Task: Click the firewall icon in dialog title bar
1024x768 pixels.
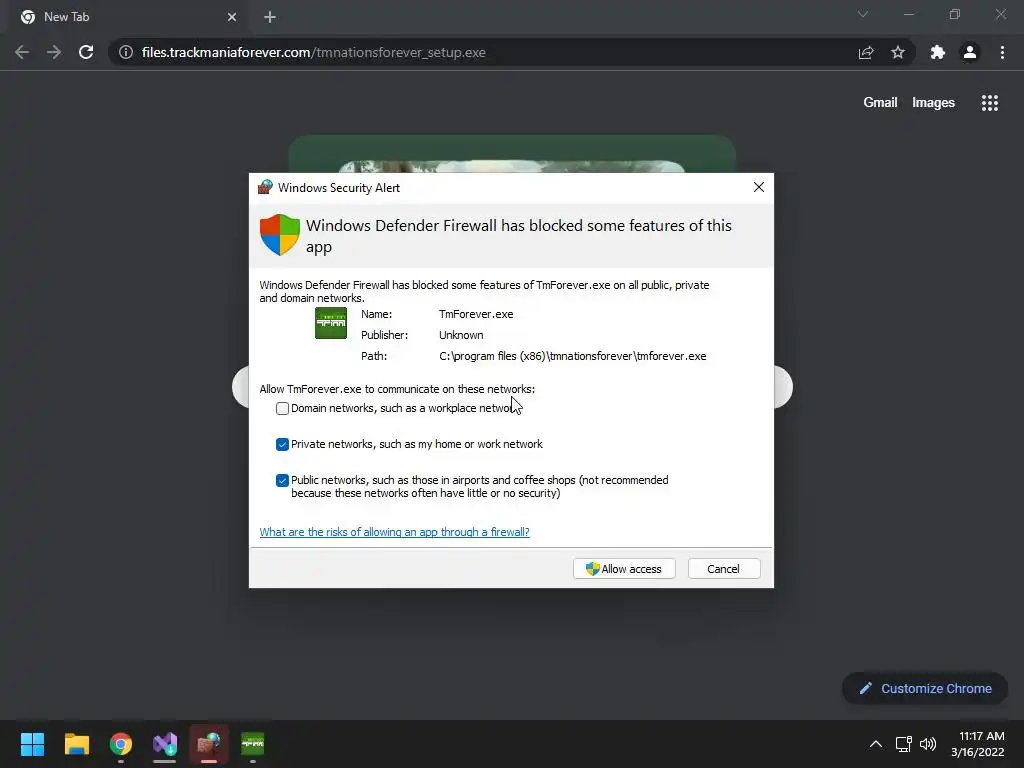Action: tap(265, 187)
